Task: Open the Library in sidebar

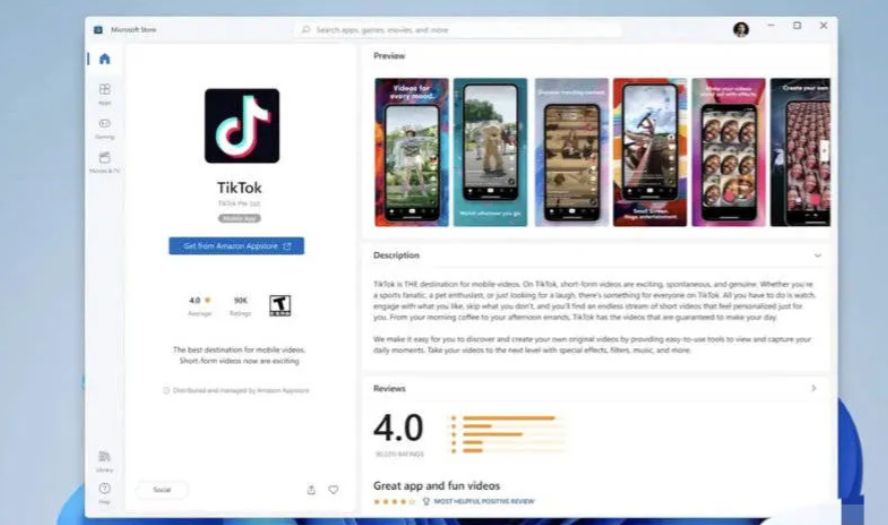Action: [x=105, y=461]
